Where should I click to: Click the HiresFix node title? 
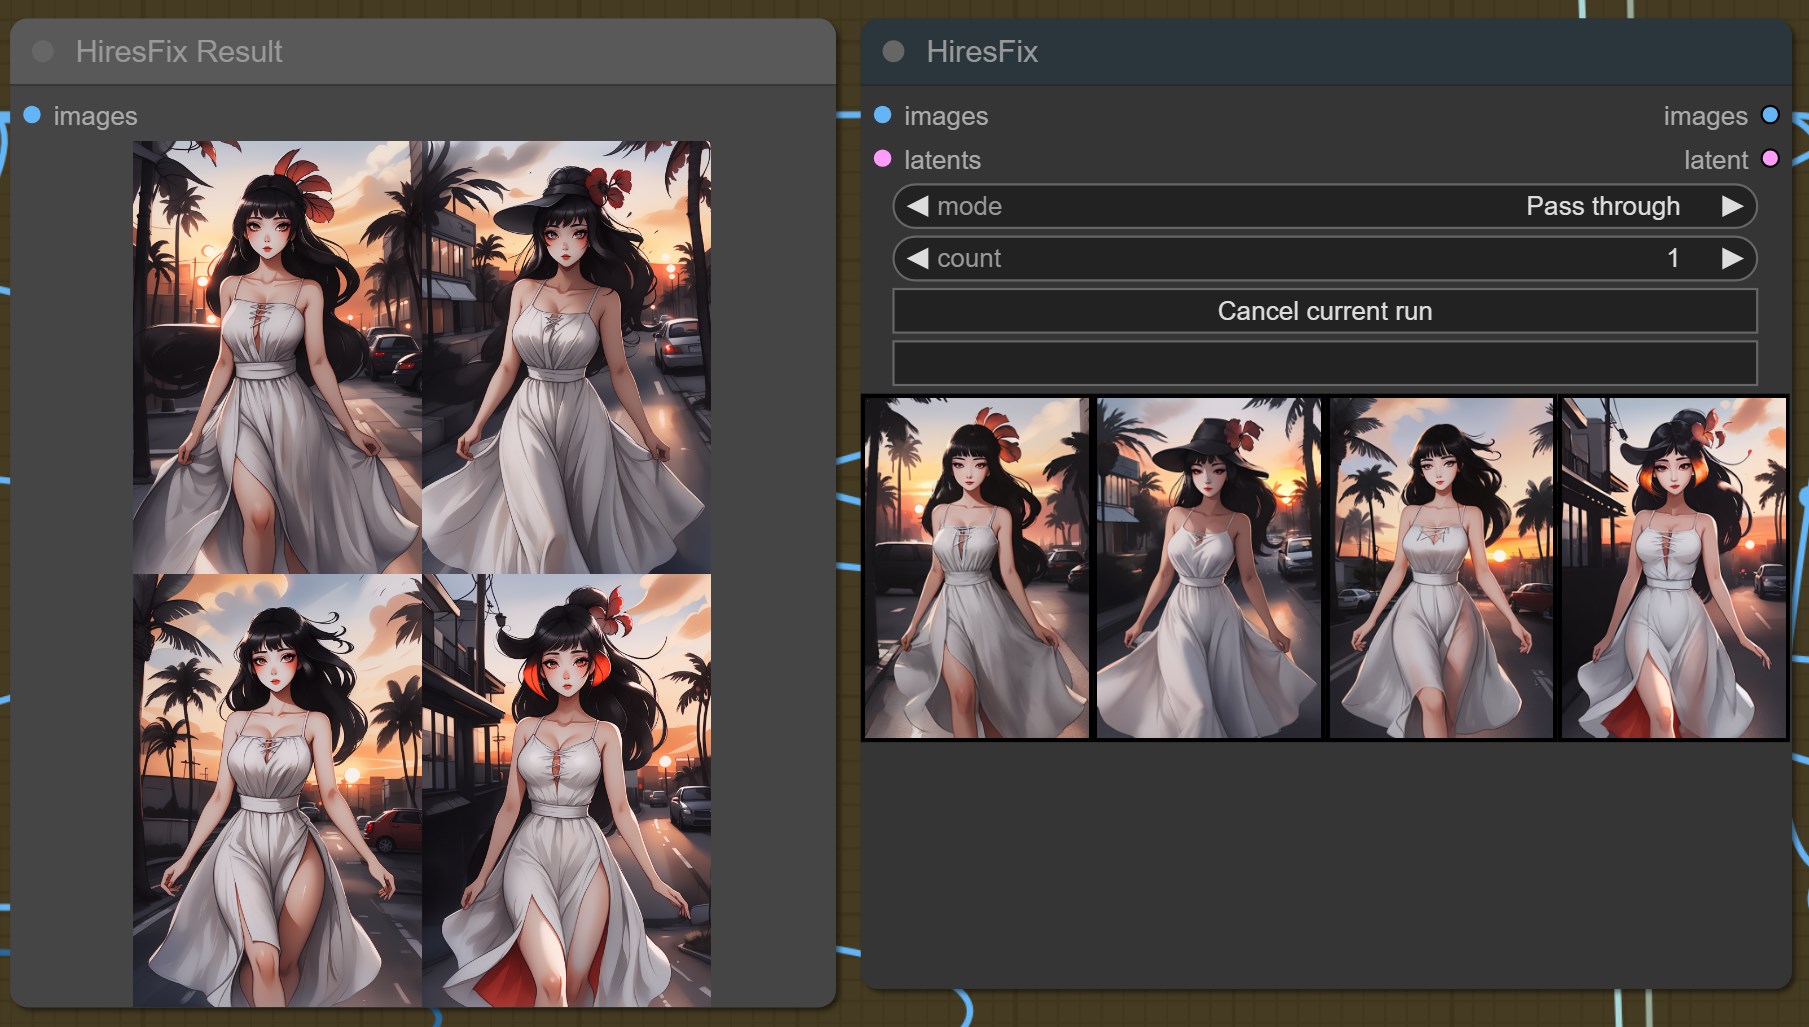tap(982, 51)
